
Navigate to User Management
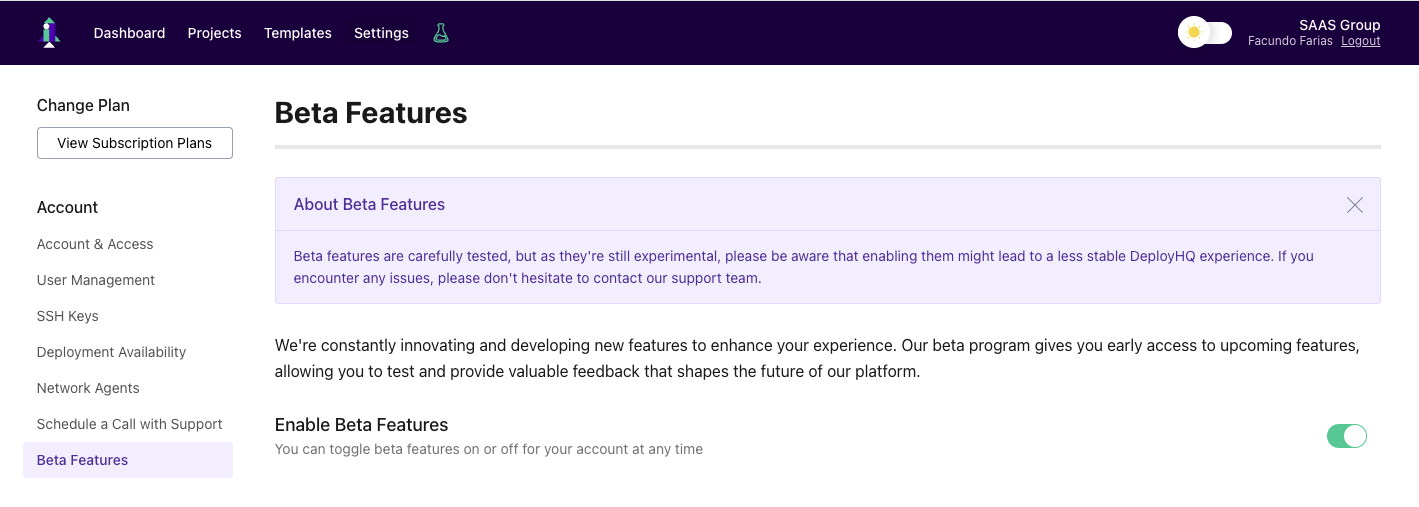(x=96, y=280)
